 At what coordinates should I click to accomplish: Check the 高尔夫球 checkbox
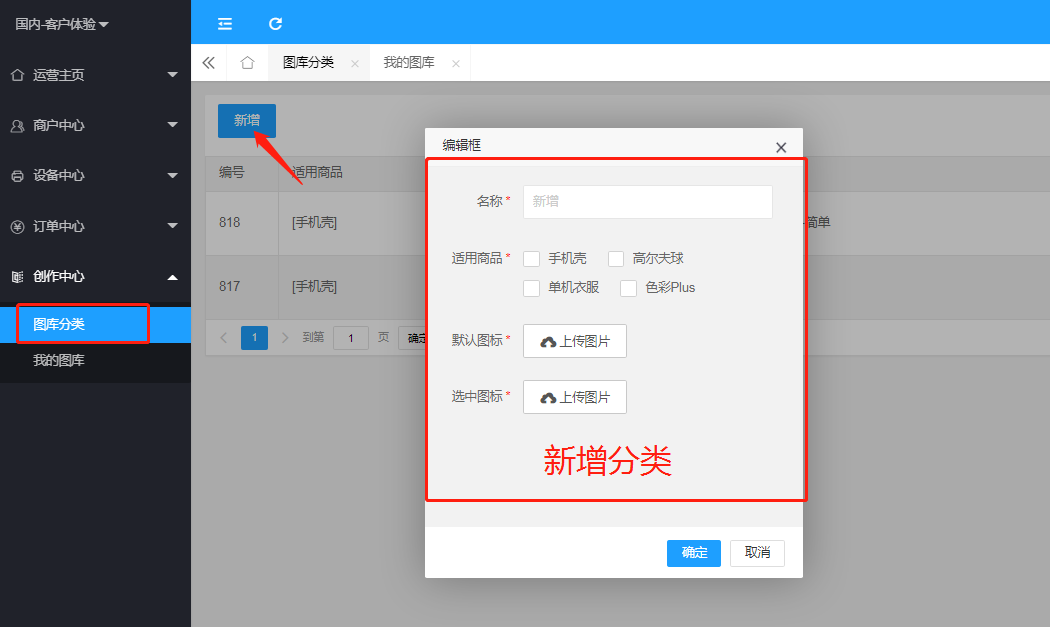click(616, 259)
